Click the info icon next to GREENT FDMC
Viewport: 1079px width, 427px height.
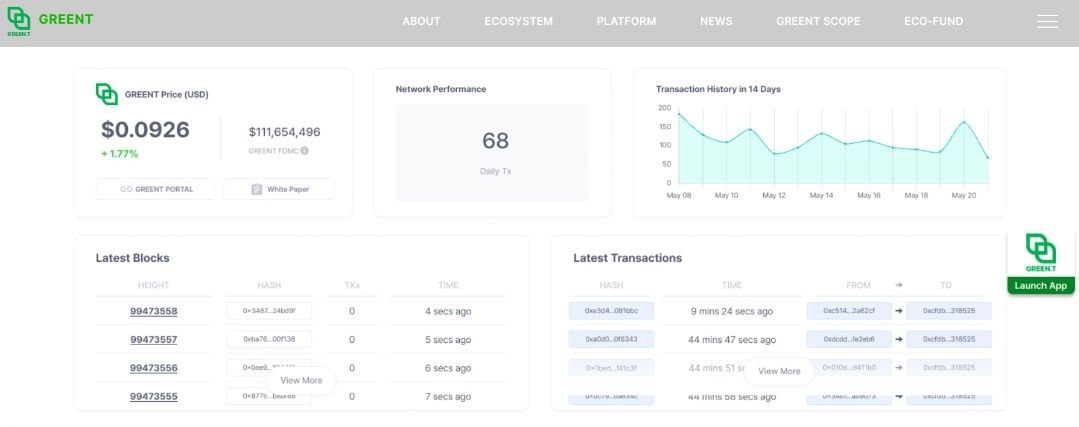[x=304, y=151]
